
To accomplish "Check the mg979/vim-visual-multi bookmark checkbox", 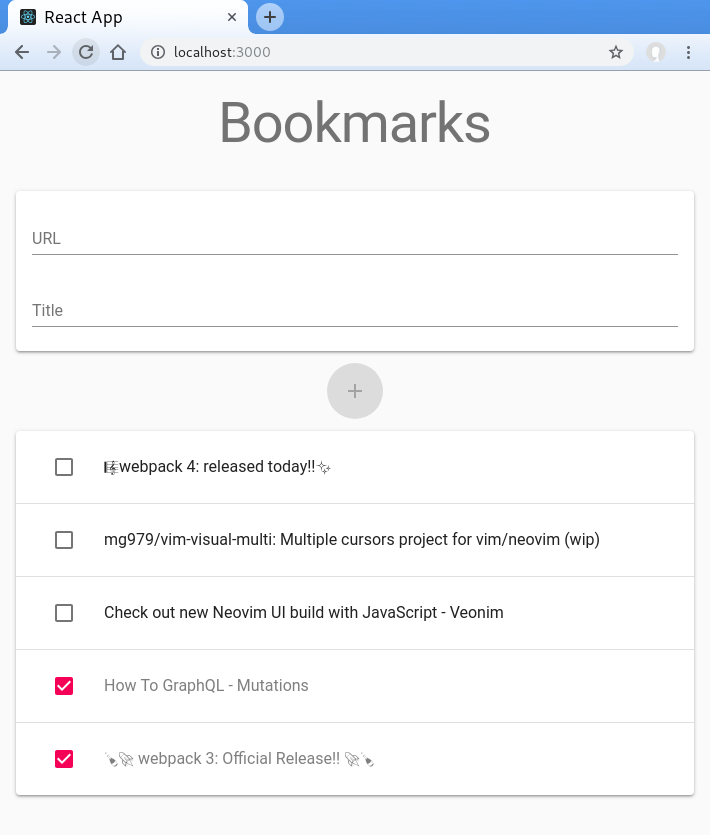I will pyautogui.click(x=64, y=540).
